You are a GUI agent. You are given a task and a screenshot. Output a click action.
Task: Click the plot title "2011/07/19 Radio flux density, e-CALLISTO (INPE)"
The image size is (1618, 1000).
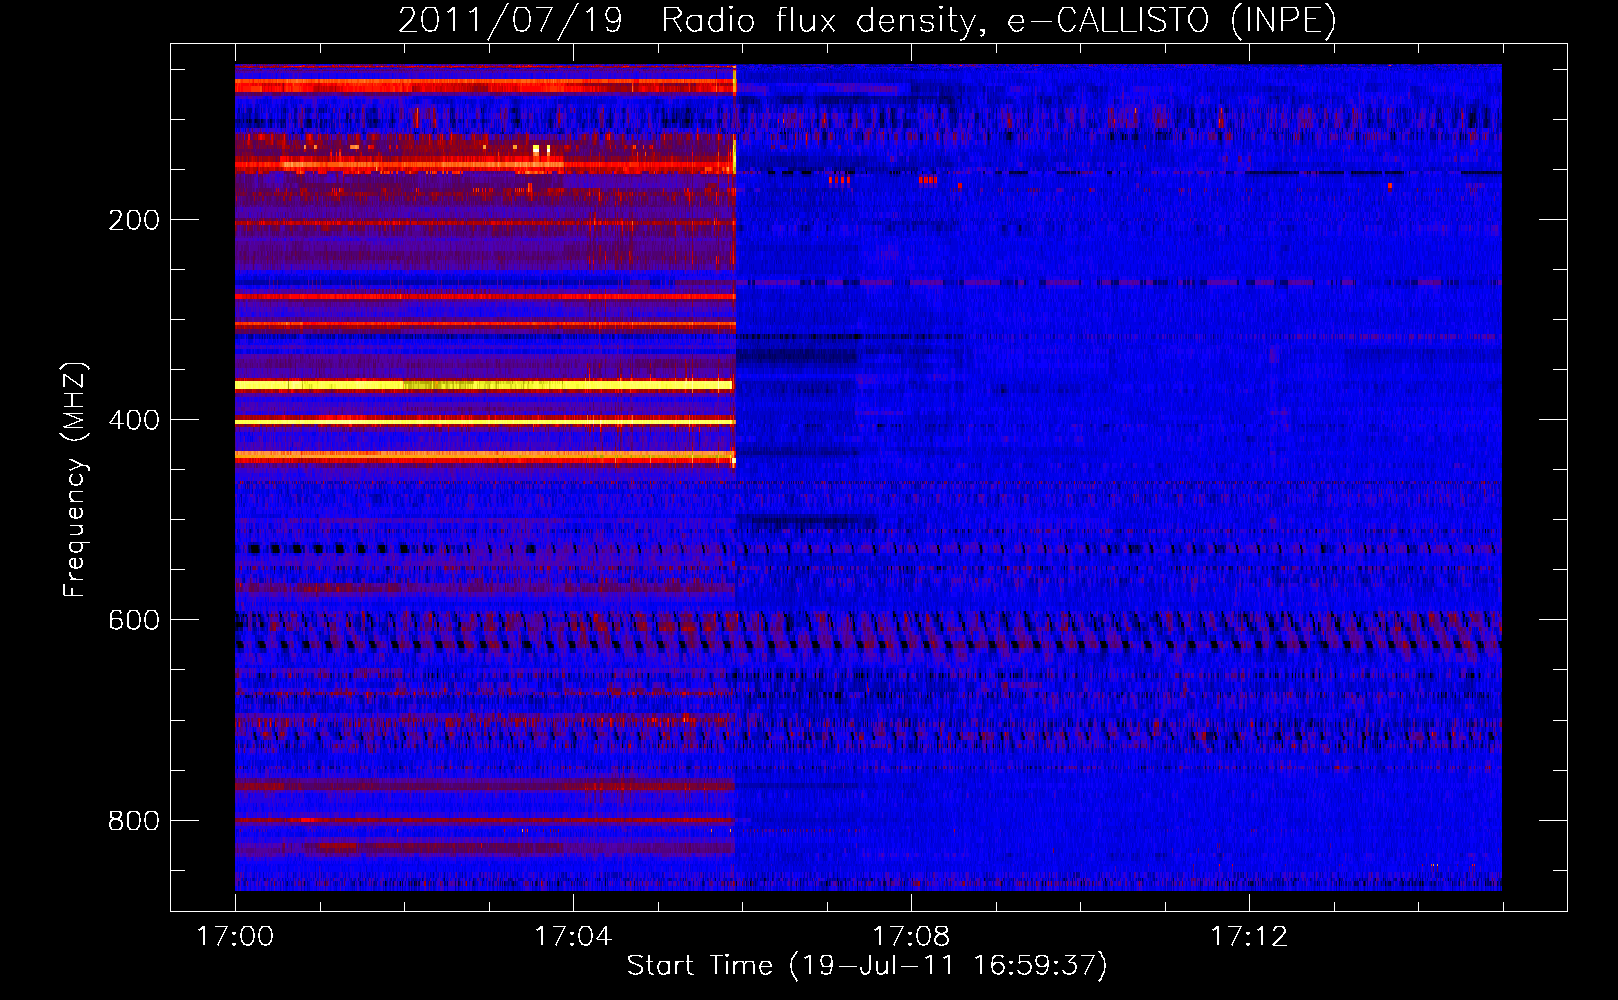(x=867, y=20)
